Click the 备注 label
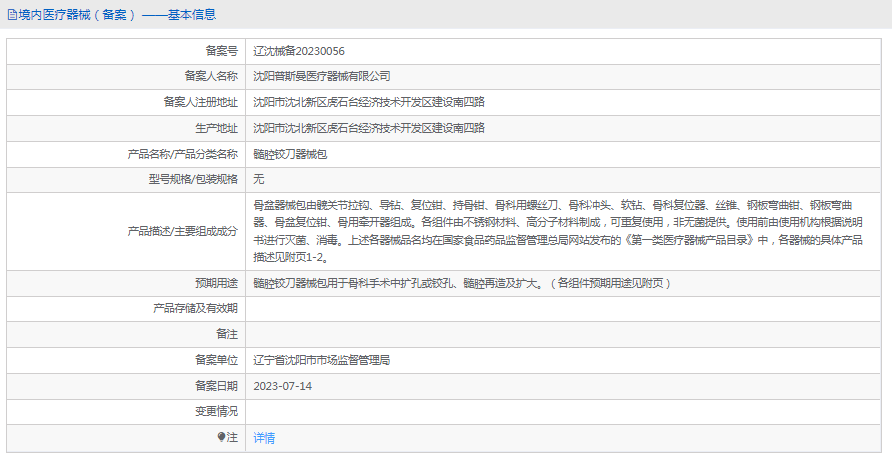 tap(227, 334)
